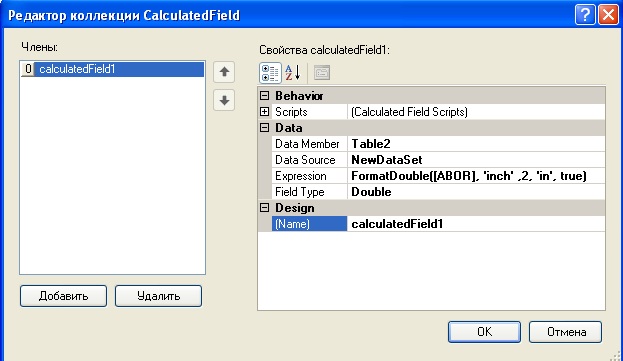Collapse the Data category
Image resolution: width=623 pixels, height=361 pixels.
[264, 128]
